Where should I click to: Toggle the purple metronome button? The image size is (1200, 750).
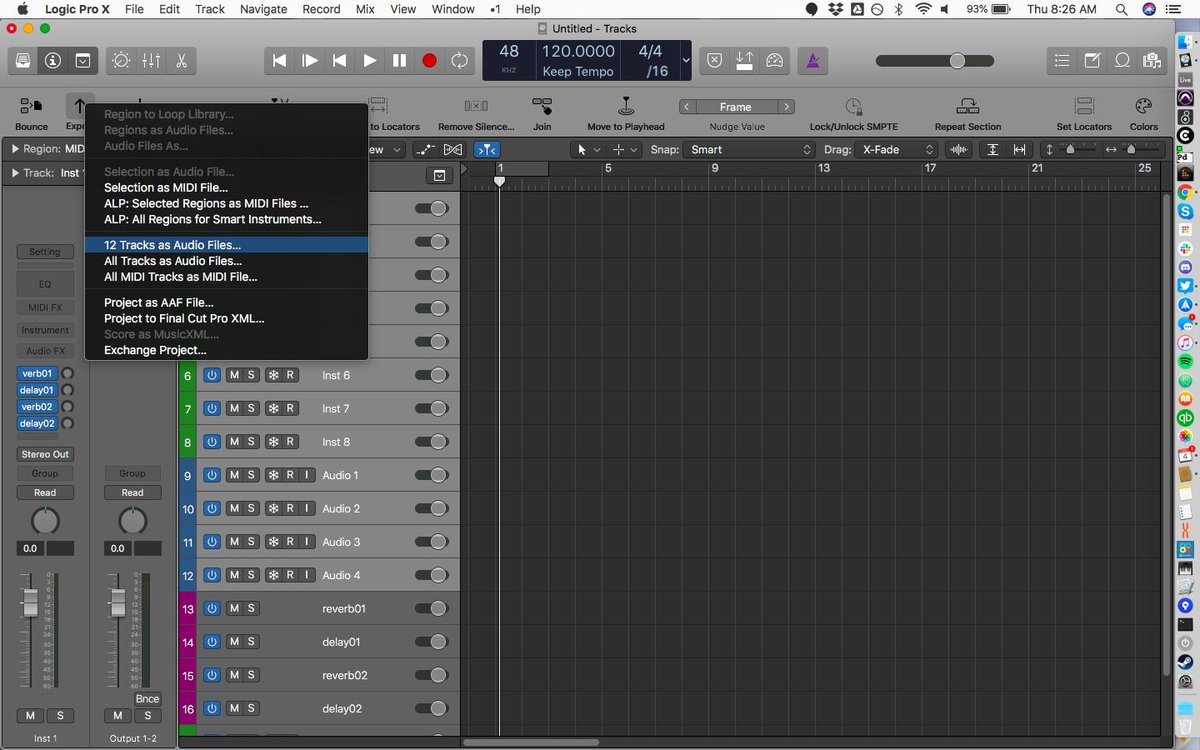click(x=813, y=60)
